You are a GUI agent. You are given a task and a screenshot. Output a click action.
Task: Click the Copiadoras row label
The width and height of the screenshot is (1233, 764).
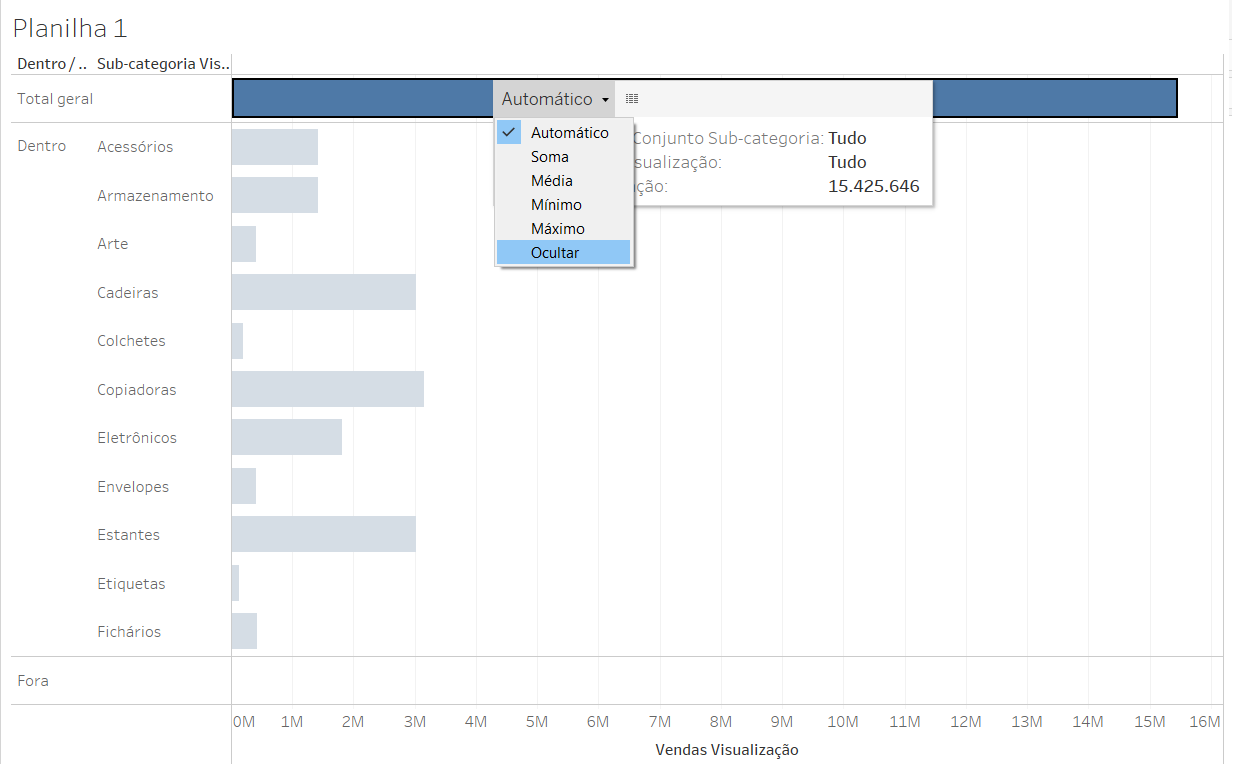tap(137, 390)
